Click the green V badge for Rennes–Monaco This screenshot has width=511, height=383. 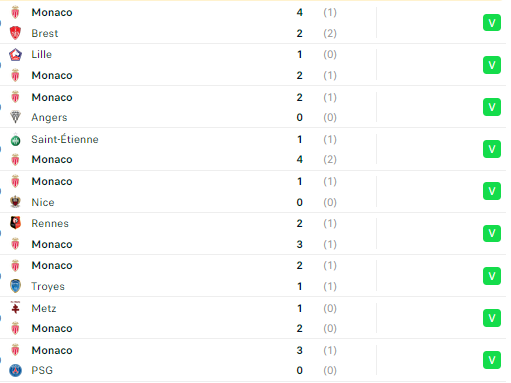pos(492,233)
